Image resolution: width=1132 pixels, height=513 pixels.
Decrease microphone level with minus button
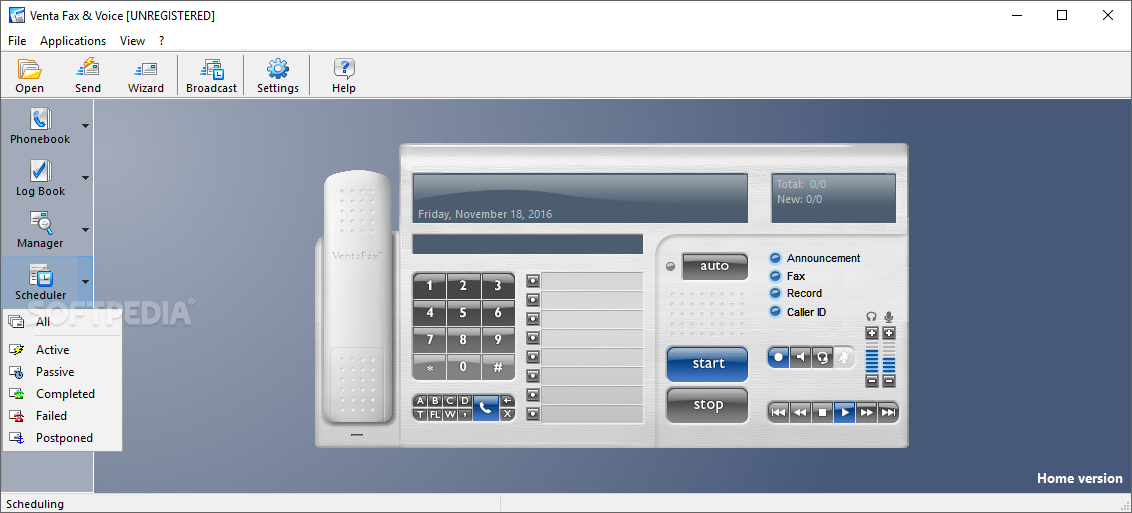pos(889,381)
